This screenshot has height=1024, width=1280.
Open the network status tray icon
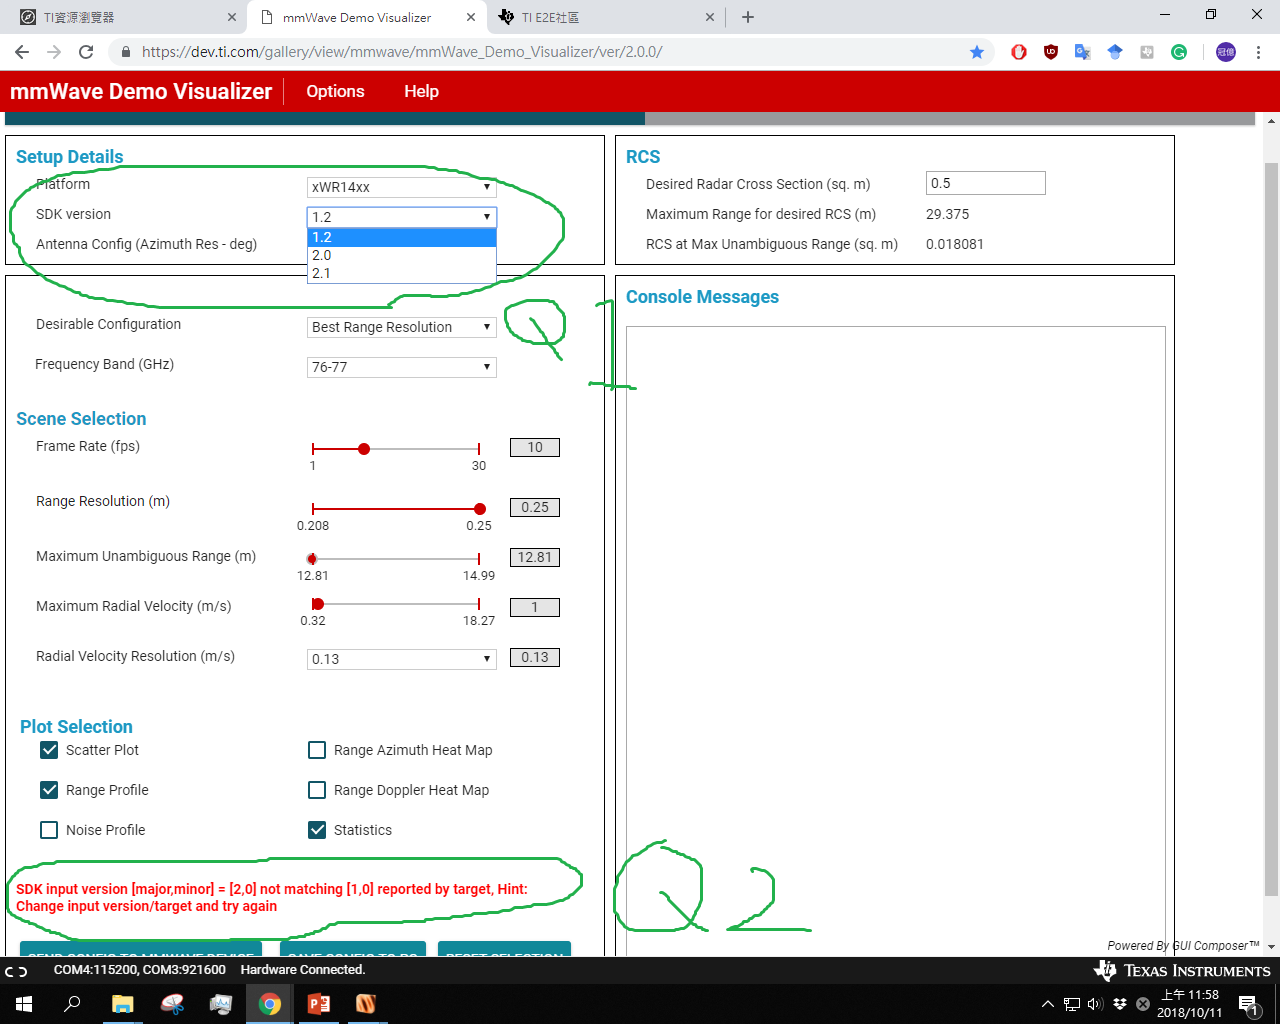tap(1072, 1004)
